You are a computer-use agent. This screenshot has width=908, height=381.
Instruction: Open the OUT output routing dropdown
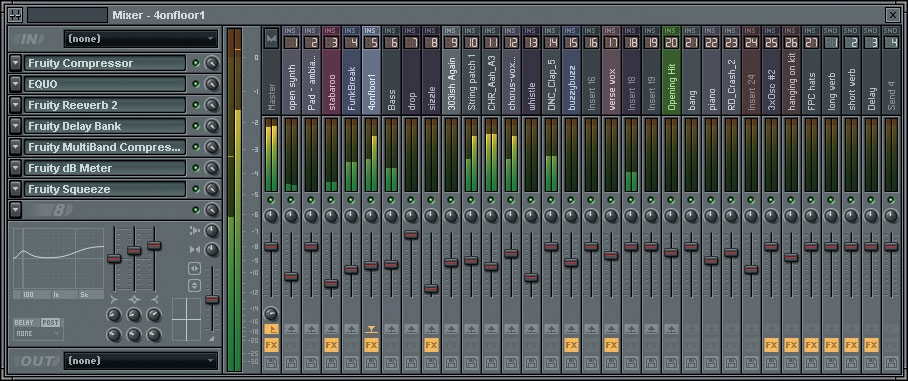(141, 361)
